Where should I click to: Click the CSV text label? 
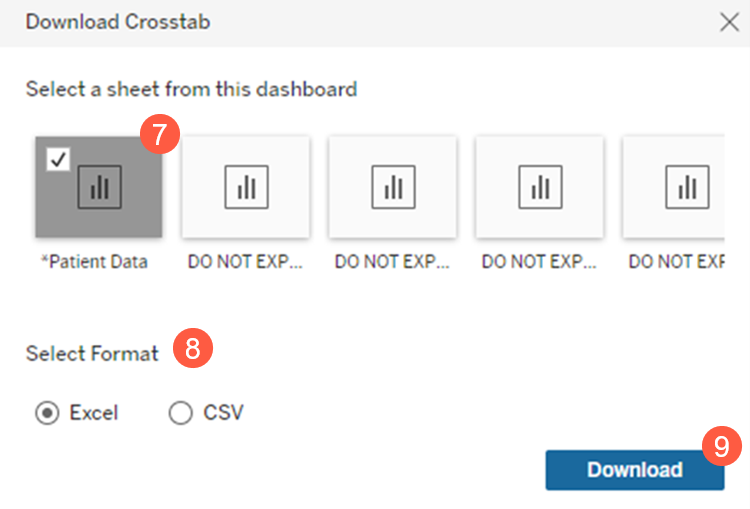pyautogui.click(x=223, y=413)
